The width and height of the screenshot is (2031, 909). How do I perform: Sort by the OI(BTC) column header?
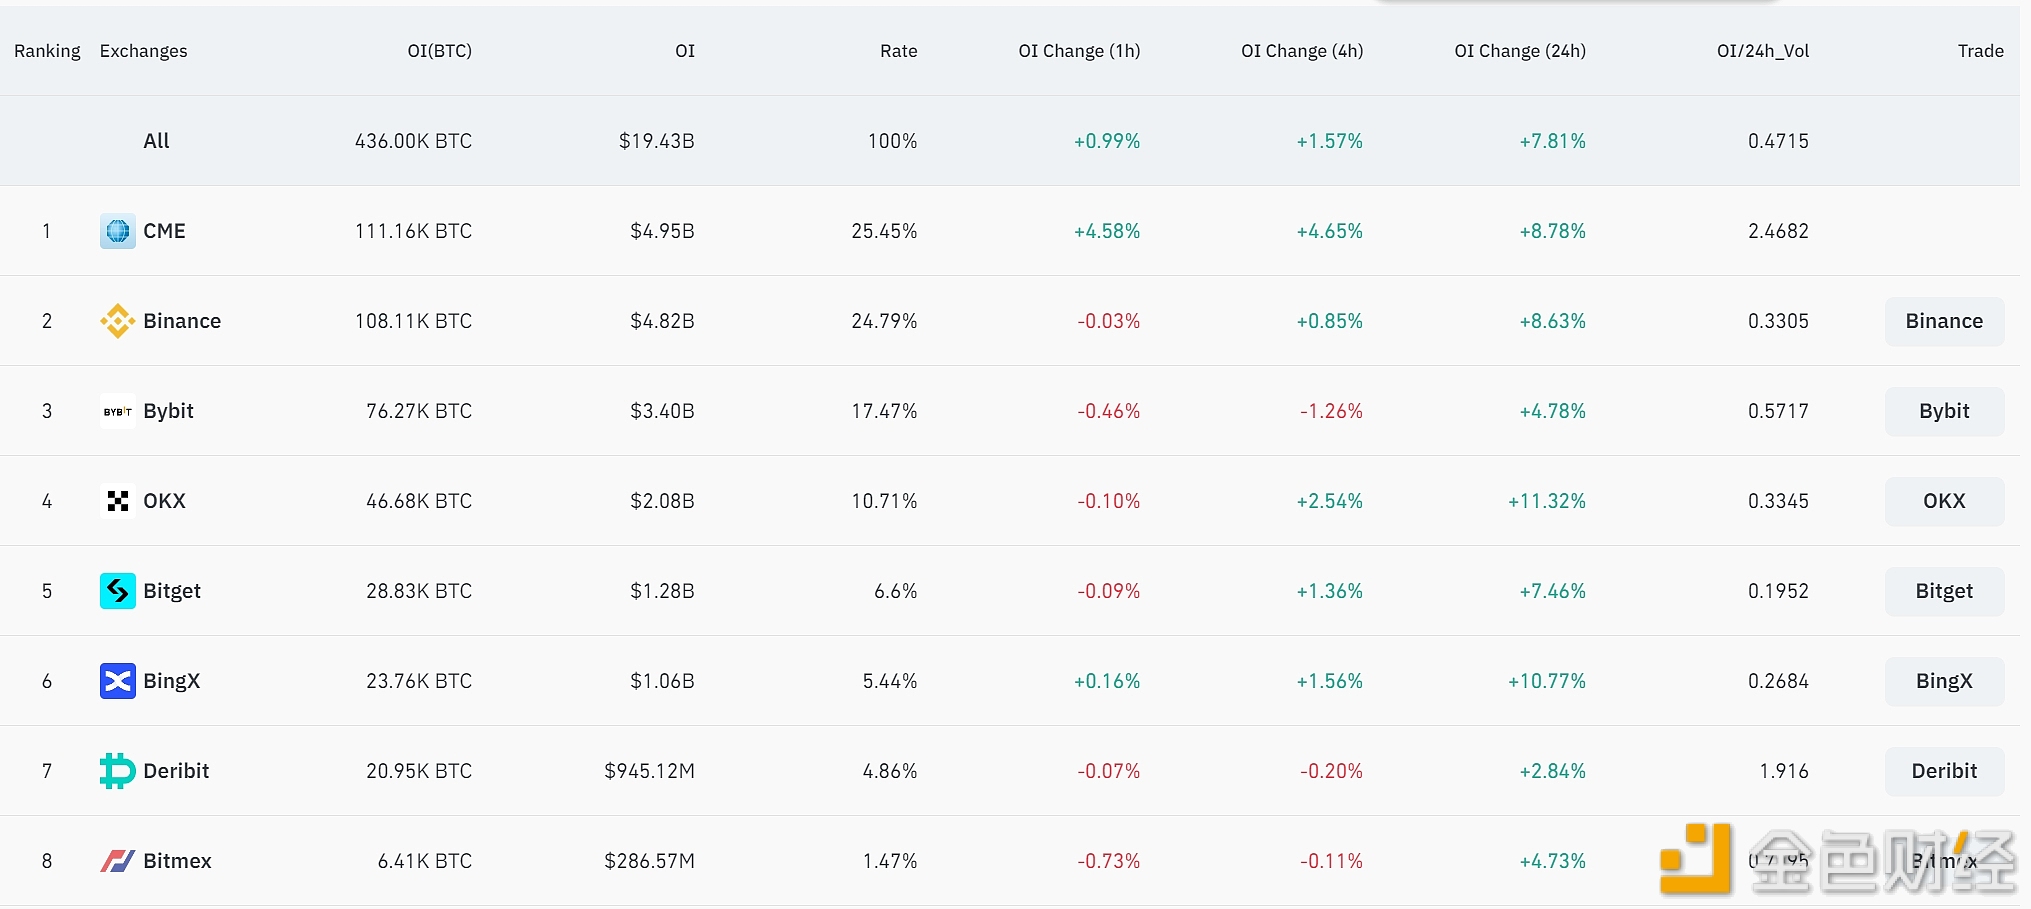pos(439,51)
